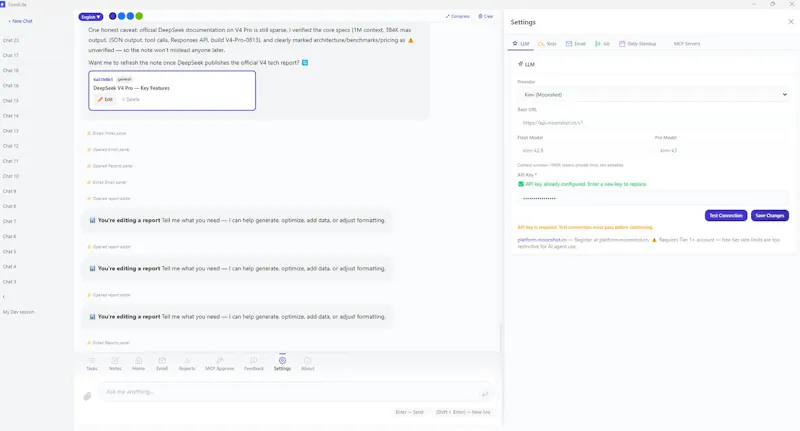Open the note ID link on the note card
The image size is (800, 431).
coord(103,80)
